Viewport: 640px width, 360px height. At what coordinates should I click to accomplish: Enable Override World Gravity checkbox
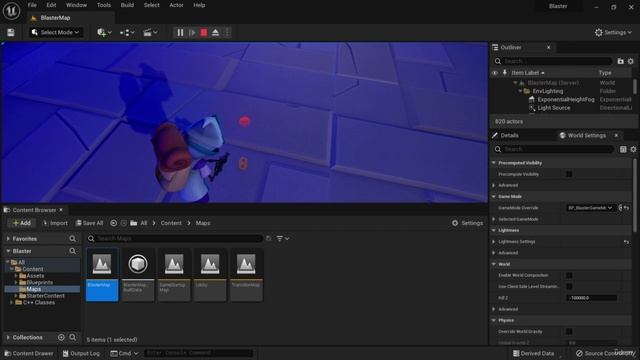pos(569,331)
